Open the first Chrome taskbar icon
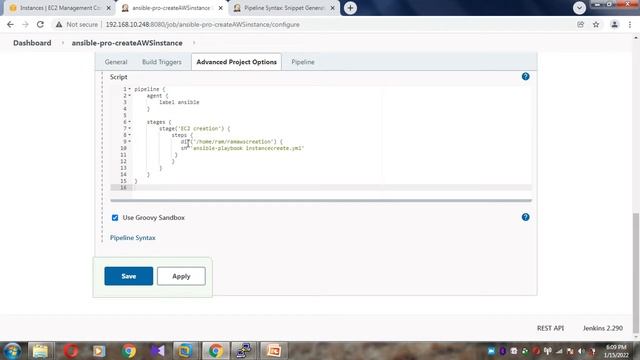Image resolution: width=640 pixels, height=360 pixels. (x=129, y=351)
